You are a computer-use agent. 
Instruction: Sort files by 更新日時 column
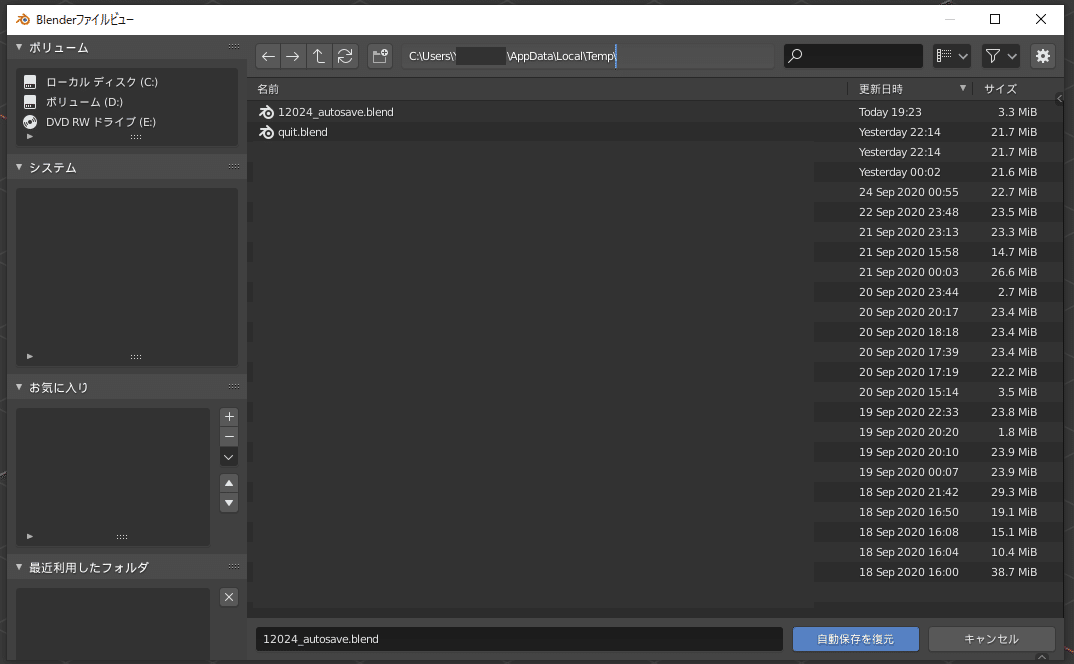[x=881, y=89]
